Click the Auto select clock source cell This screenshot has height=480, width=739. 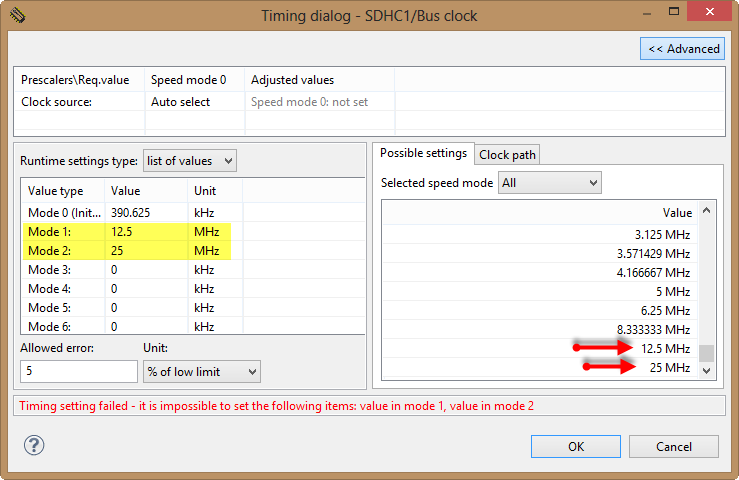point(181,101)
